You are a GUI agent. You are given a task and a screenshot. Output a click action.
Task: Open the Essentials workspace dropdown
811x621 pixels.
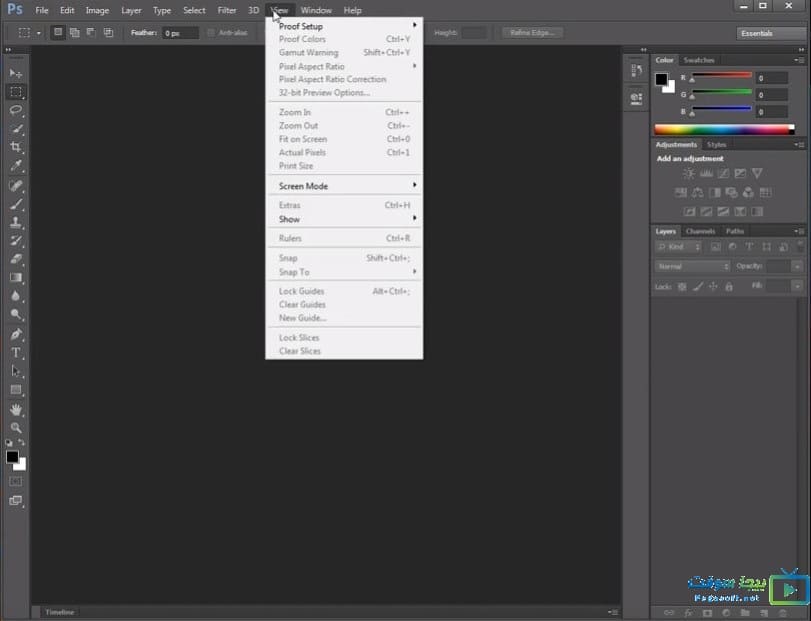771,33
